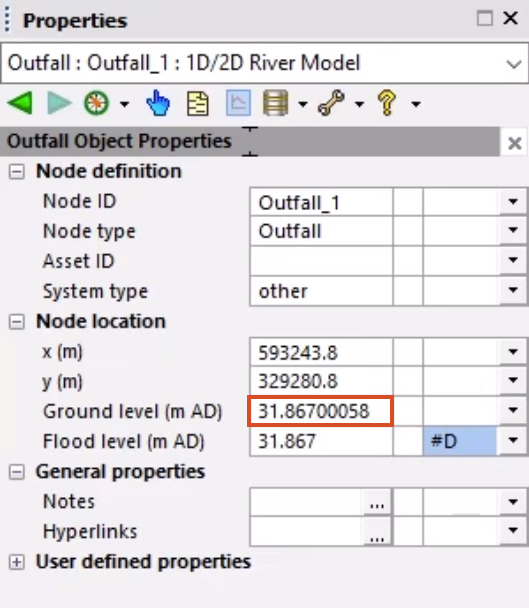The width and height of the screenshot is (529, 608).
Task: Click the yellow question mark help icon
Action: [387, 103]
